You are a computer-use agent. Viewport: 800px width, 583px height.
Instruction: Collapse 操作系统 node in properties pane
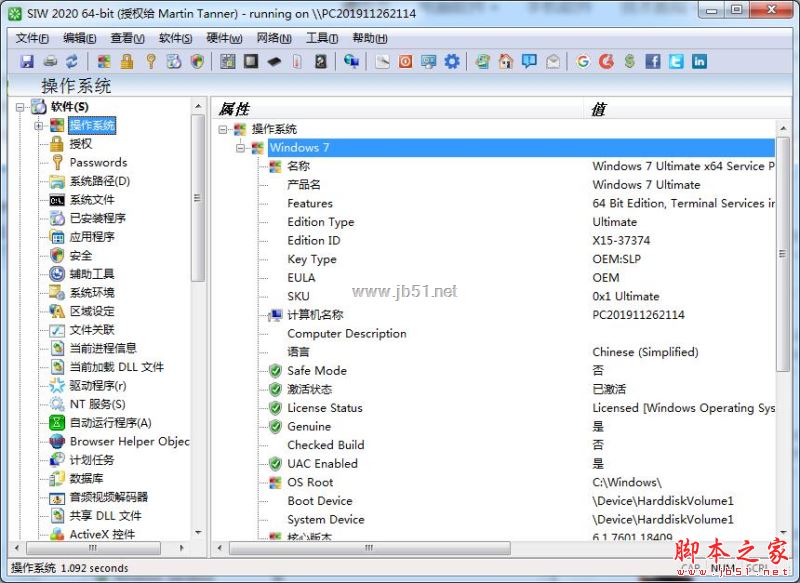tap(222, 129)
